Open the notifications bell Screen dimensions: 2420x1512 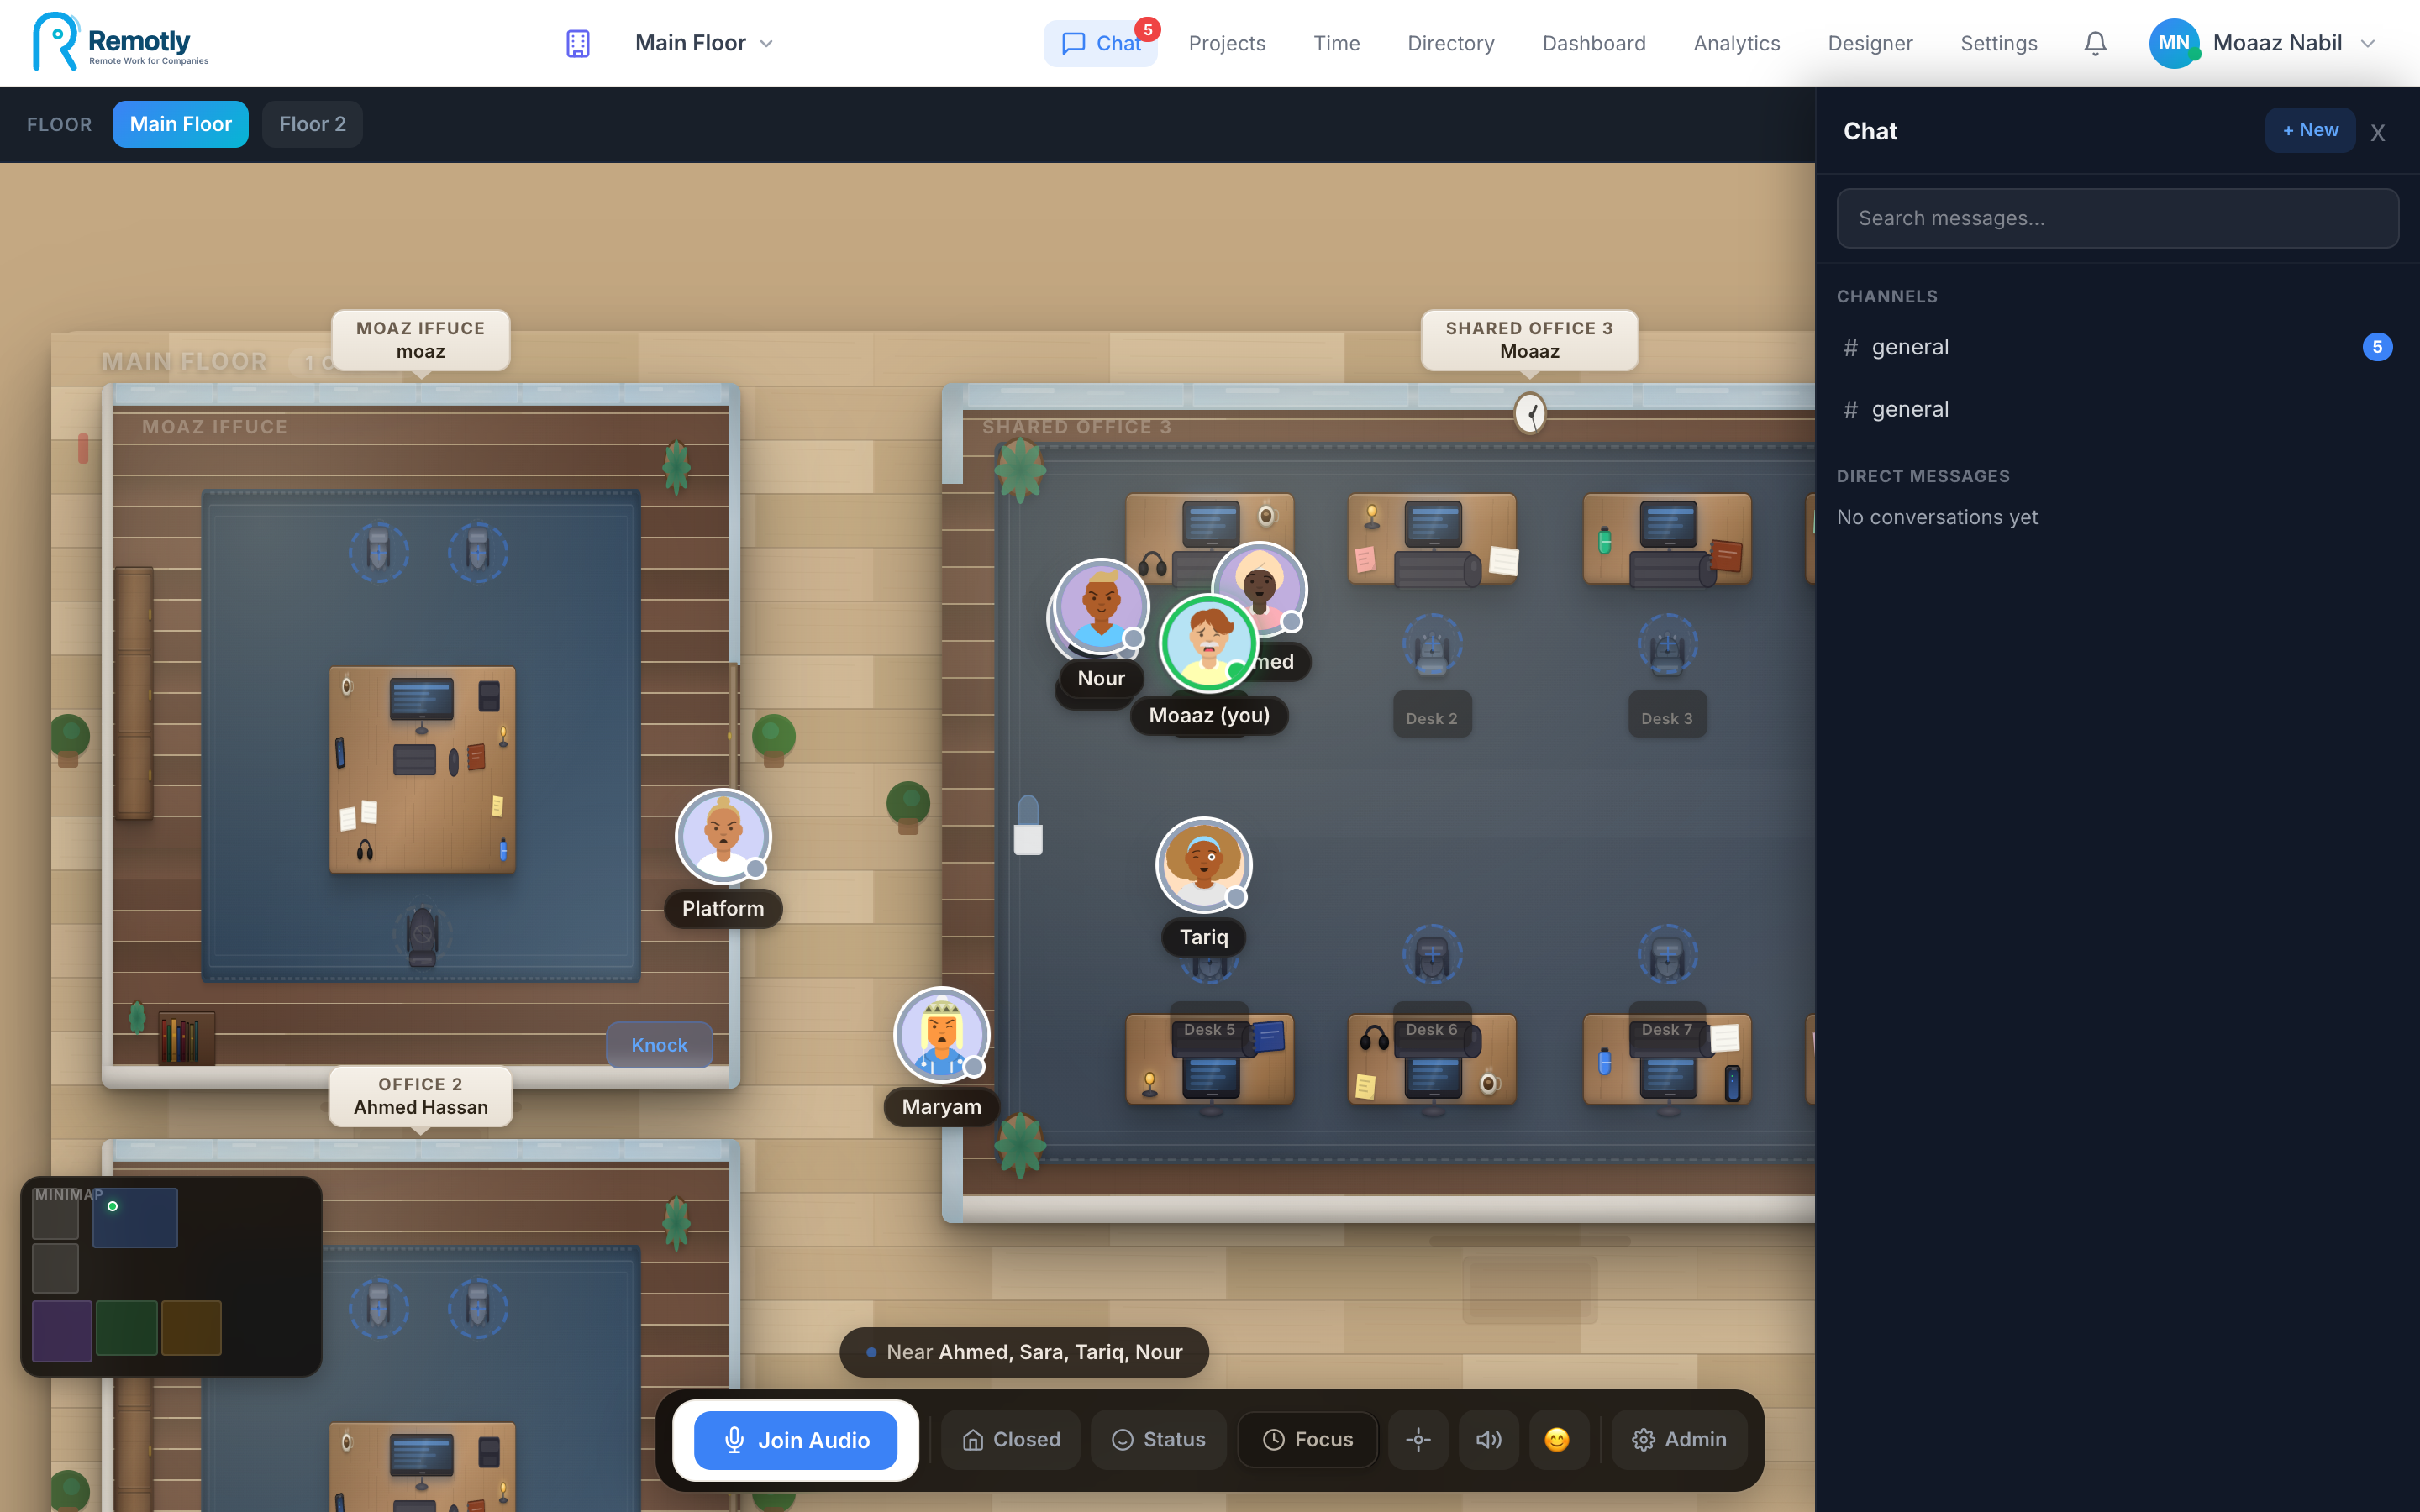click(2095, 43)
